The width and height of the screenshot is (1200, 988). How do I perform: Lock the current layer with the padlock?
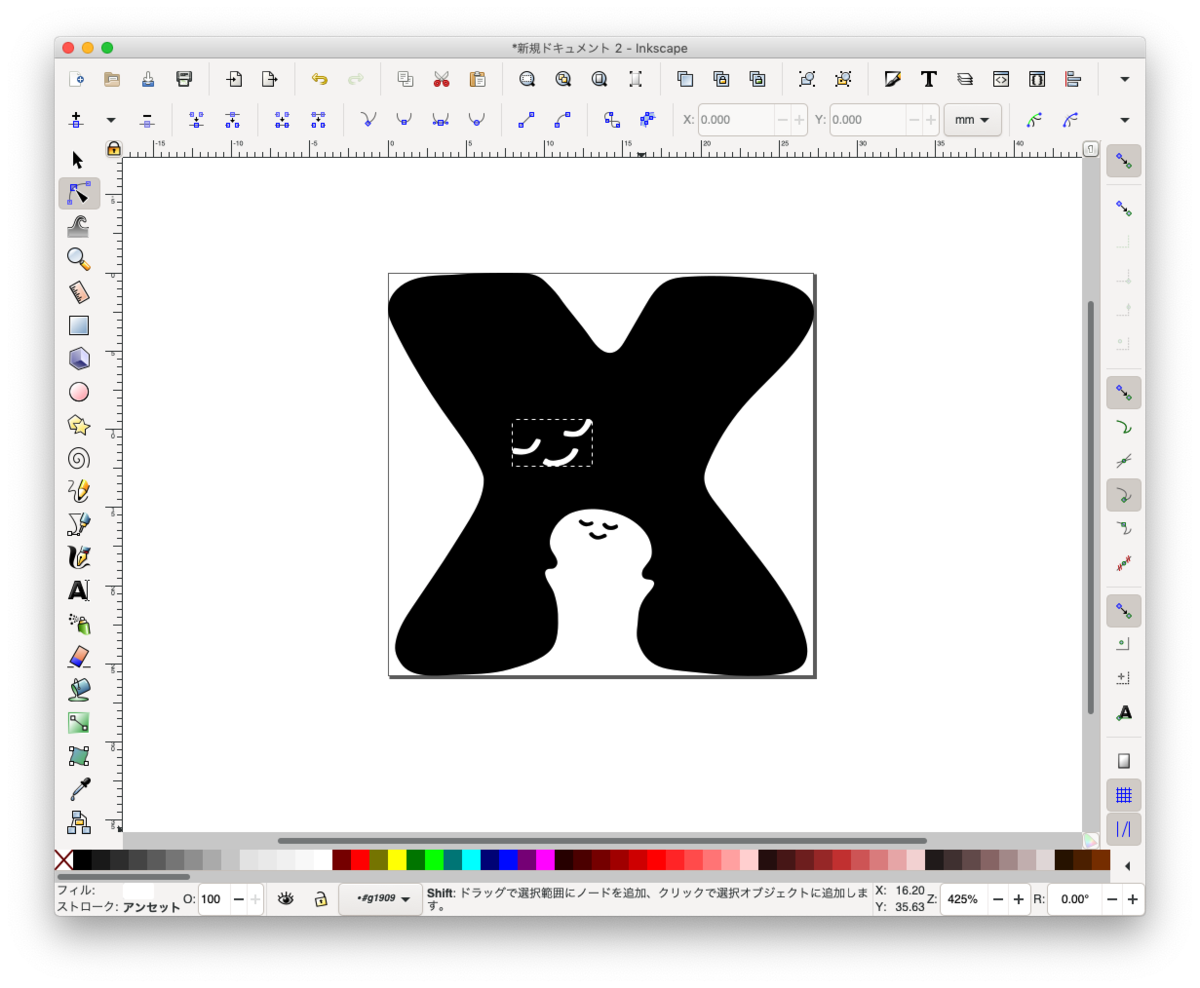click(x=320, y=899)
